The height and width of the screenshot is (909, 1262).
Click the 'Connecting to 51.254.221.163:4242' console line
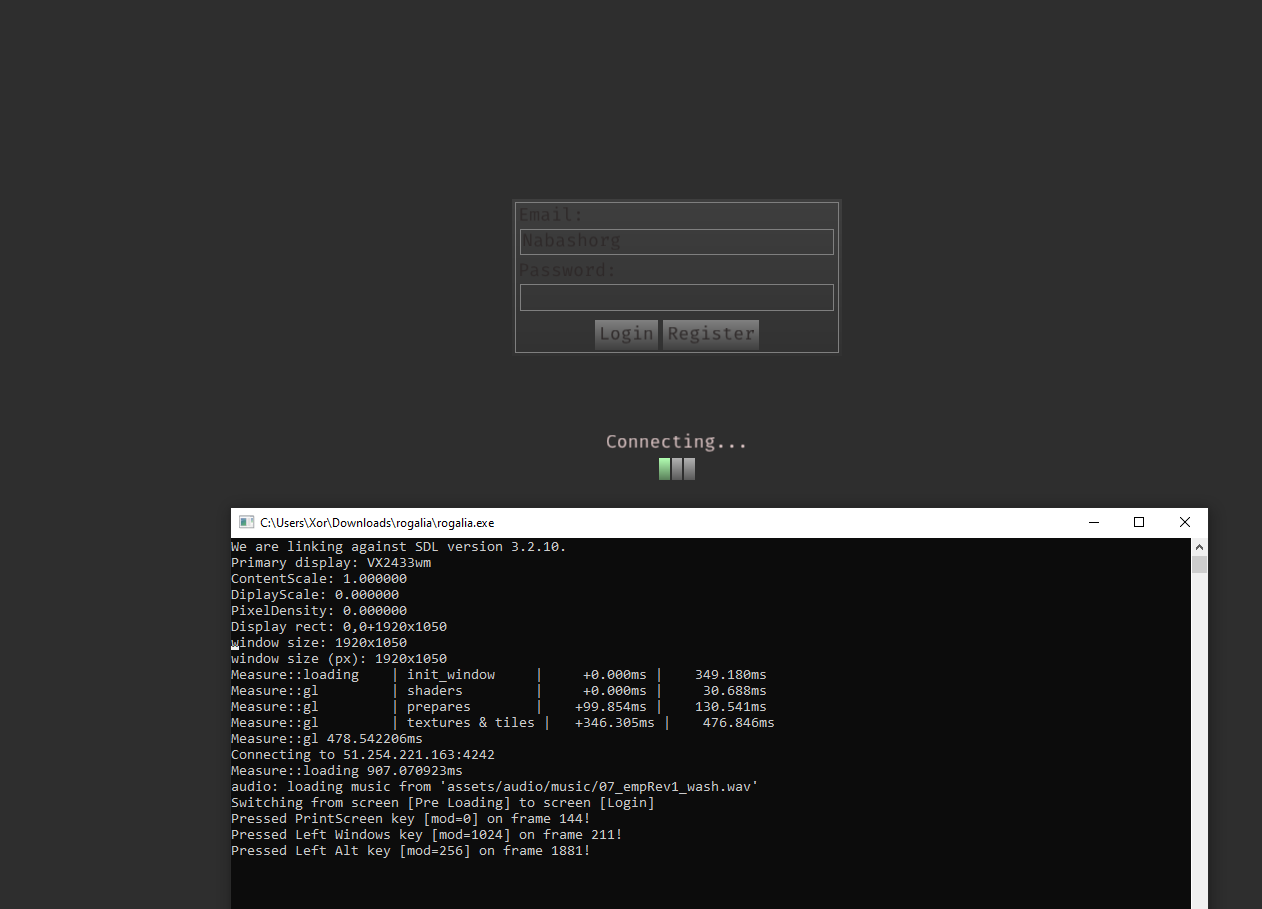363,755
